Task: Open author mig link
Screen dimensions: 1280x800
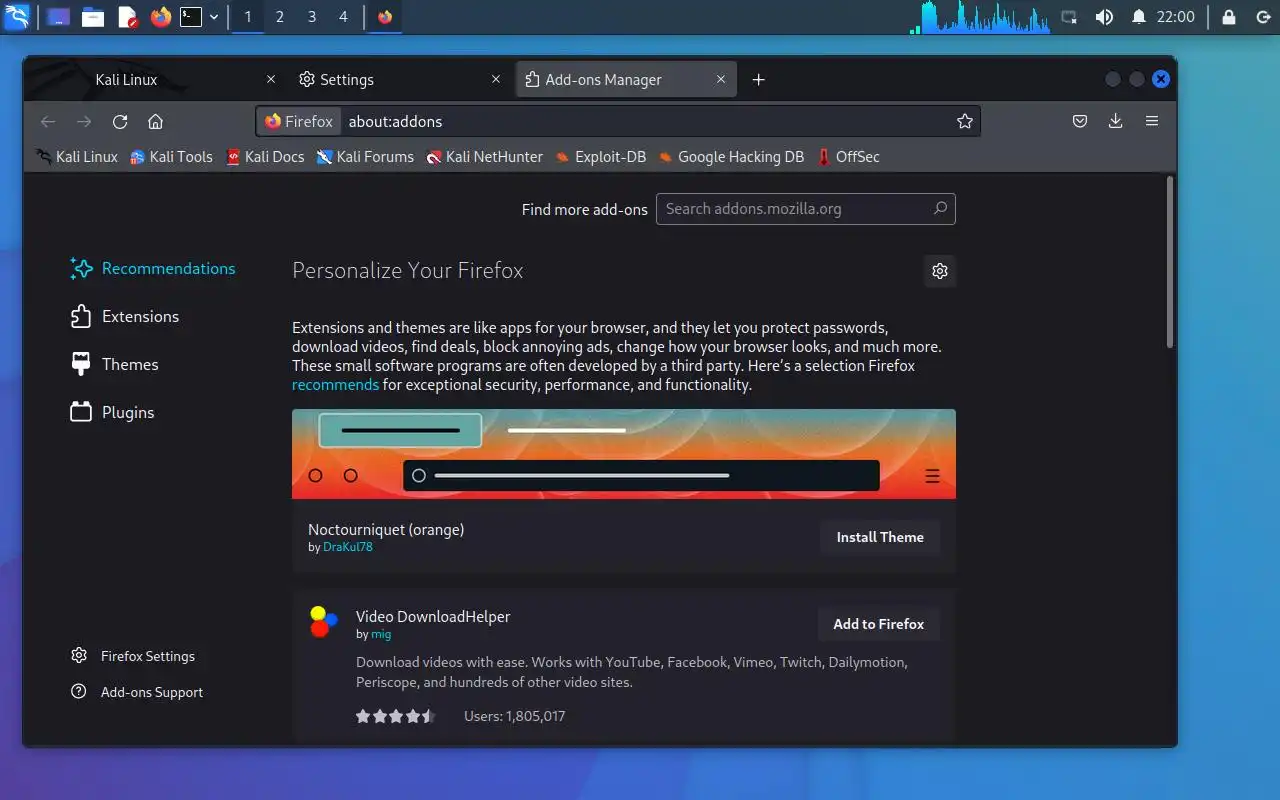Action: (x=381, y=634)
